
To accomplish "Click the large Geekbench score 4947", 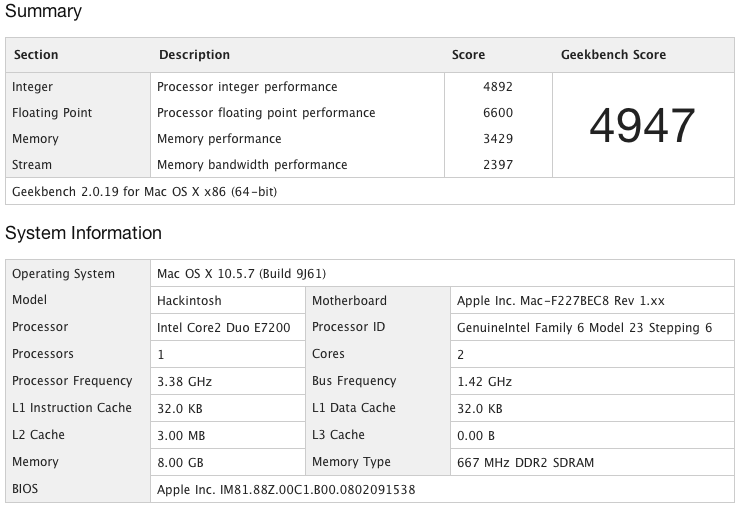I will 641,125.
